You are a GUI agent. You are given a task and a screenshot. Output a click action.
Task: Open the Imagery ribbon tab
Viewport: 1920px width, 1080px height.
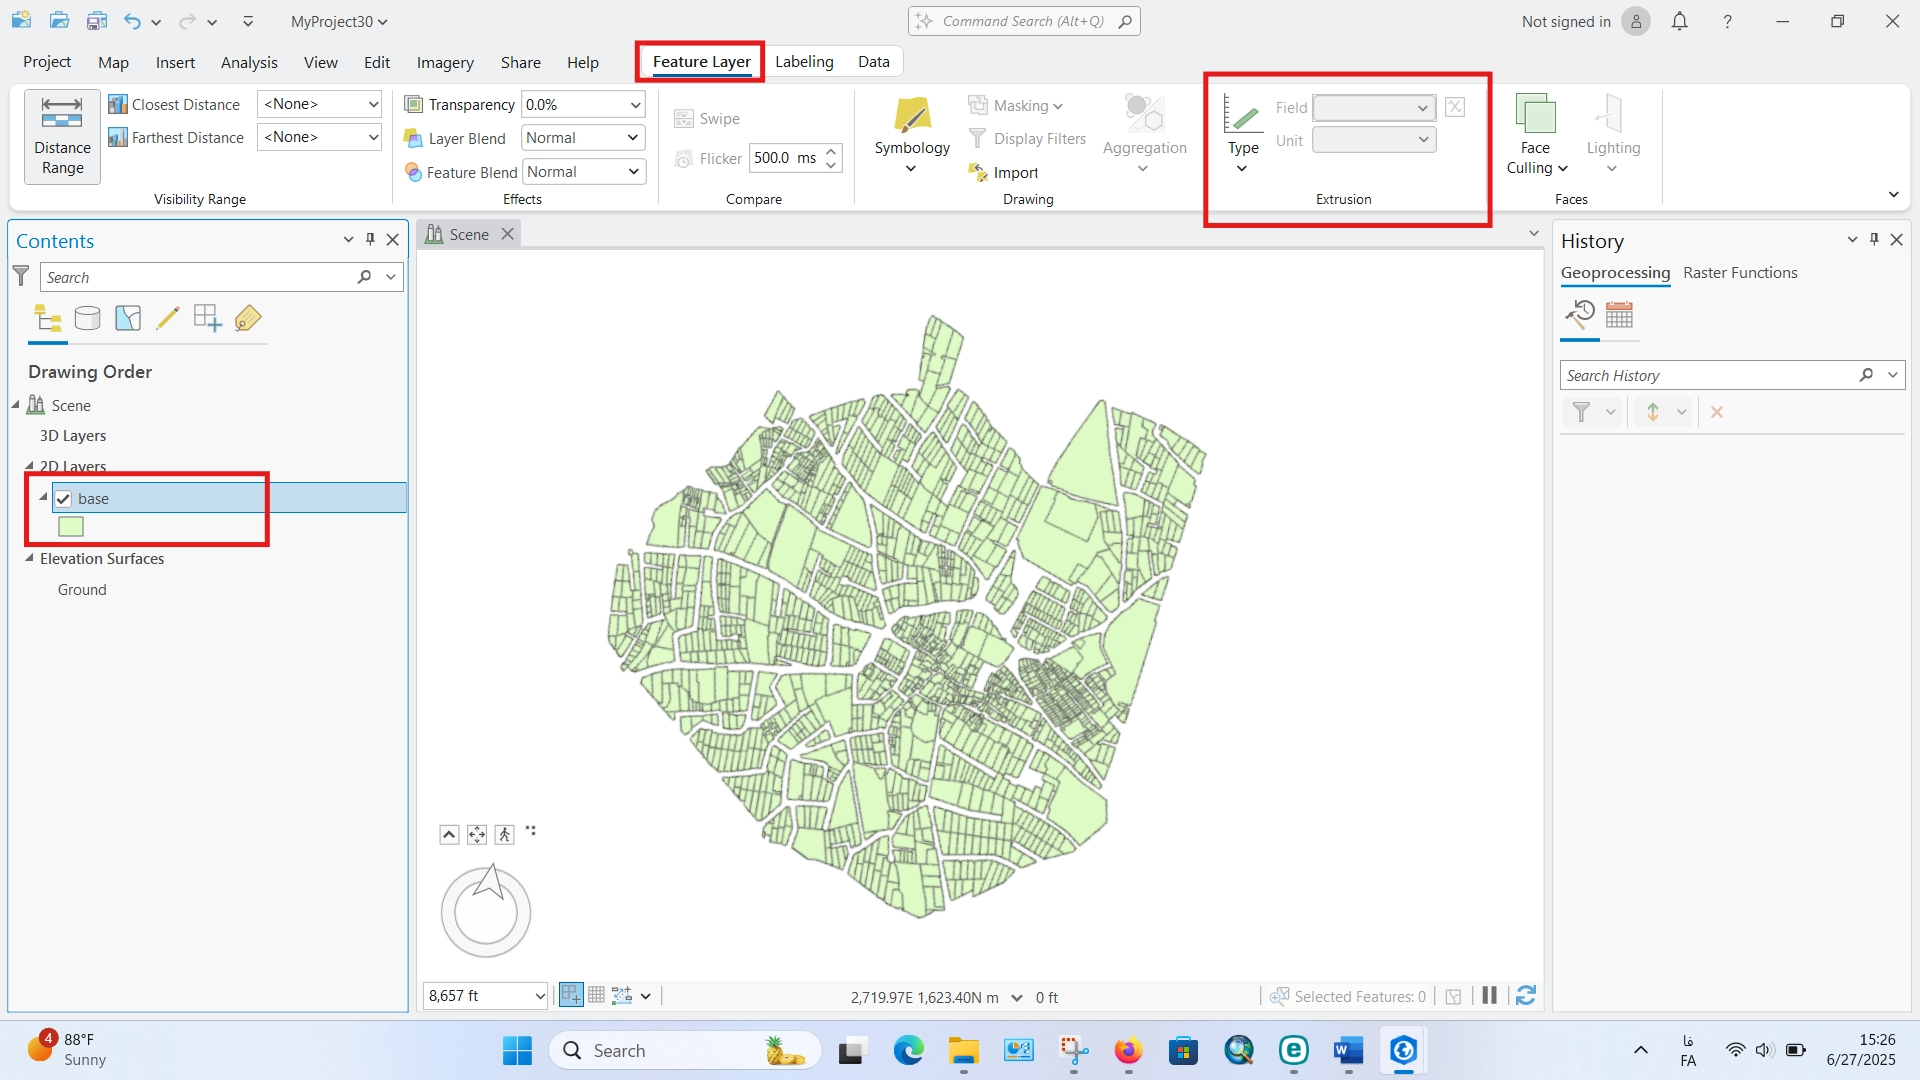tap(445, 62)
